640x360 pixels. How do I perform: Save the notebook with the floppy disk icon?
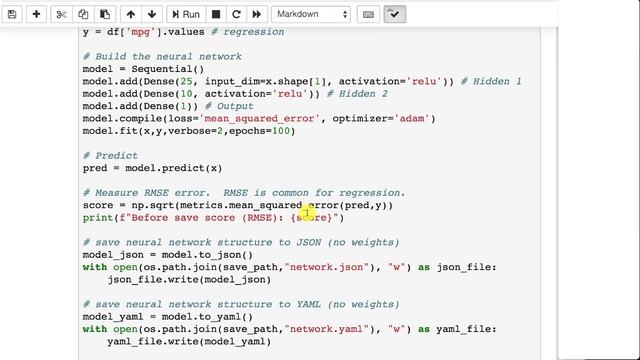[12, 14]
